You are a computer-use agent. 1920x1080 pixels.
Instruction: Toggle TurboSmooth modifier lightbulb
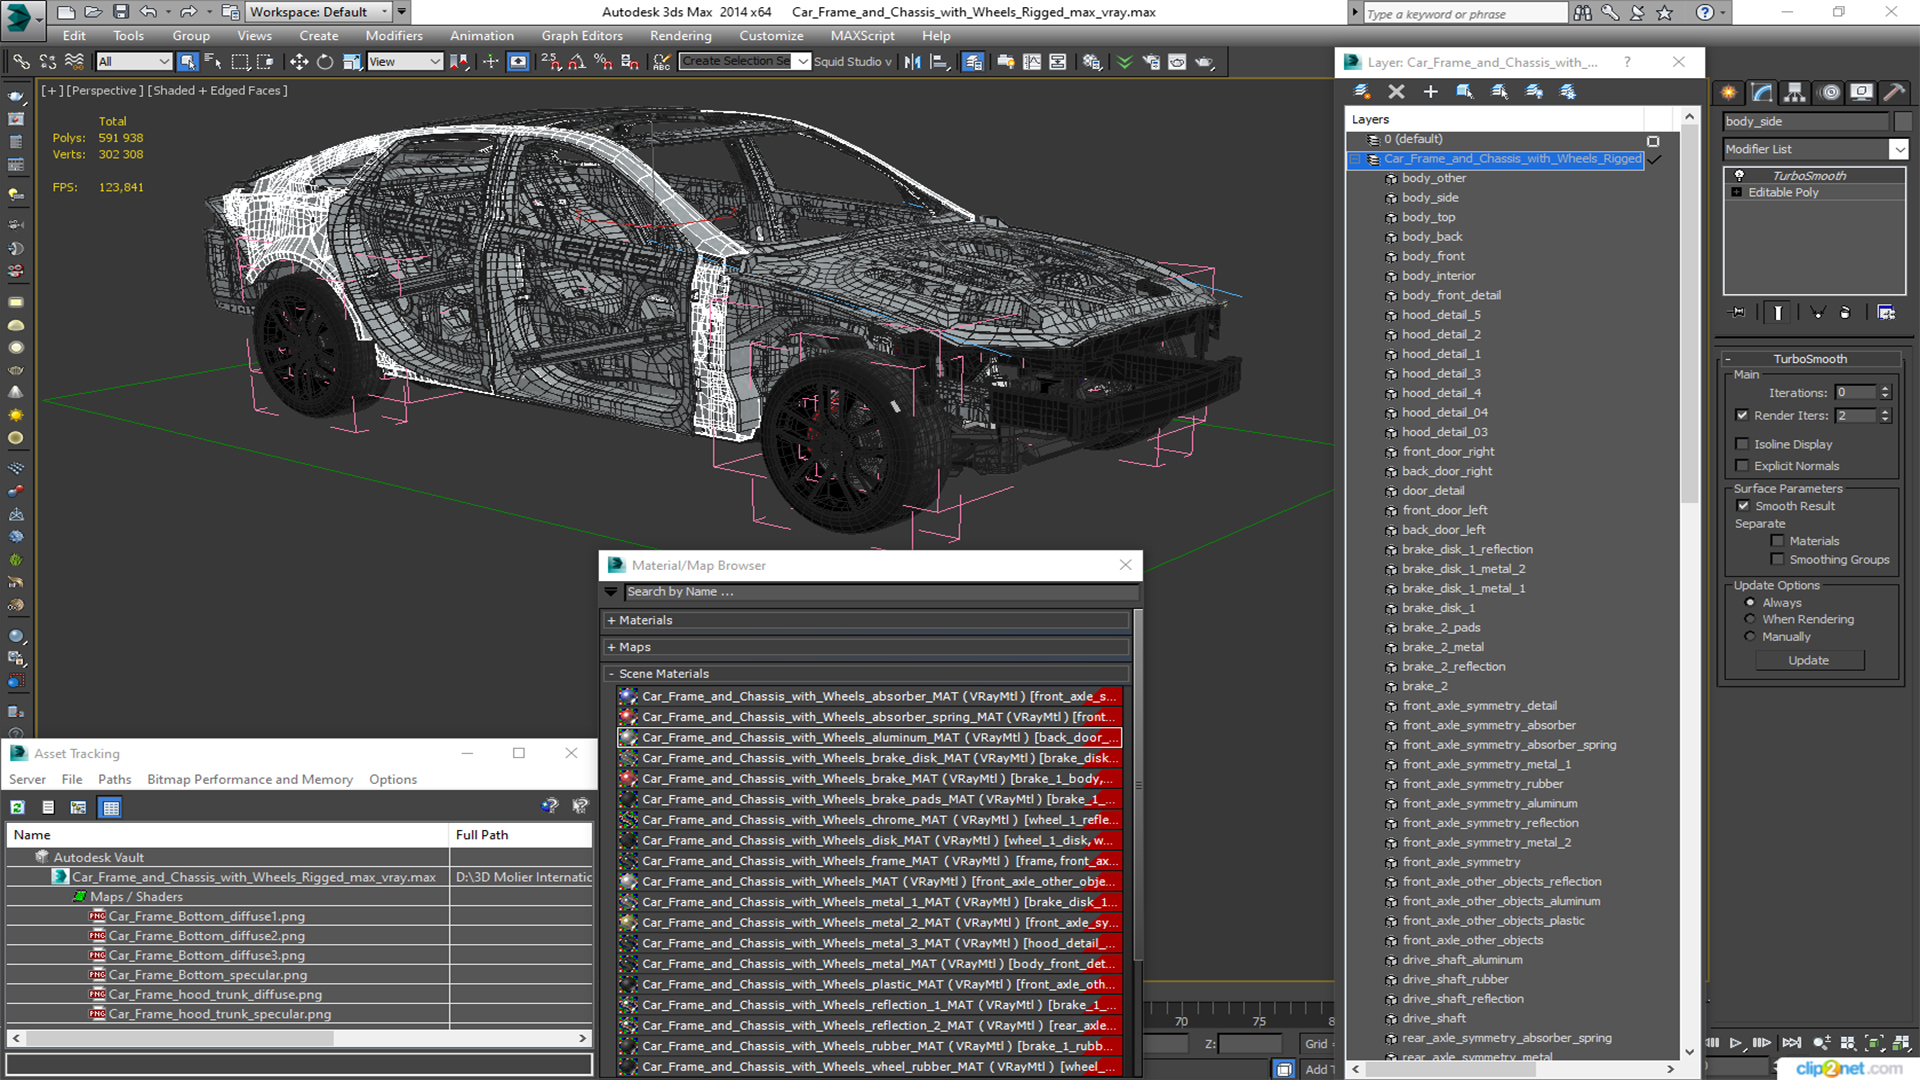tap(1739, 175)
